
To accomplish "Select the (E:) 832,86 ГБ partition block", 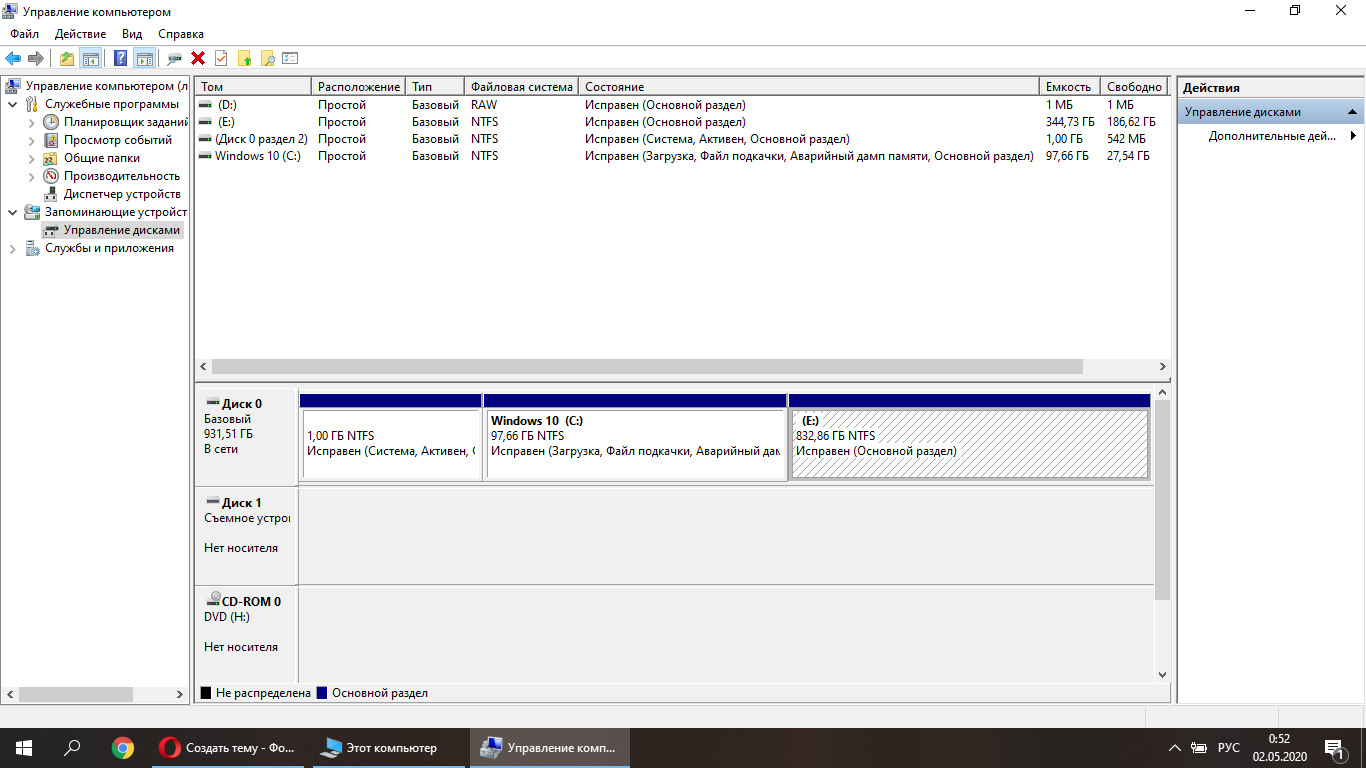I will pyautogui.click(x=969, y=436).
